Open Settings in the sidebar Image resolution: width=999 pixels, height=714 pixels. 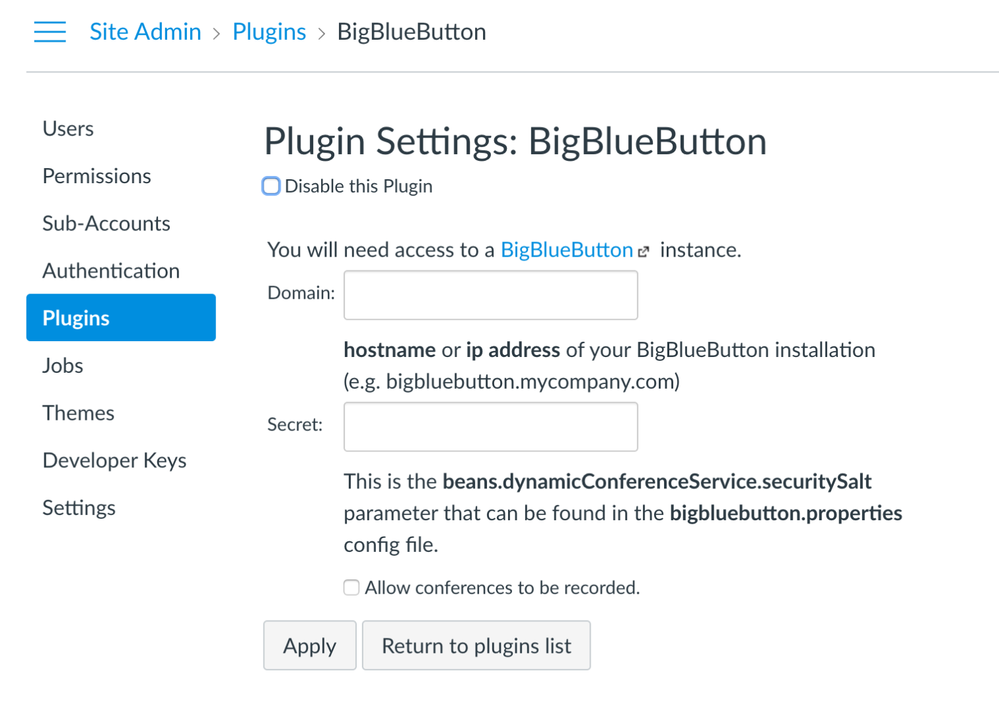(79, 508)
